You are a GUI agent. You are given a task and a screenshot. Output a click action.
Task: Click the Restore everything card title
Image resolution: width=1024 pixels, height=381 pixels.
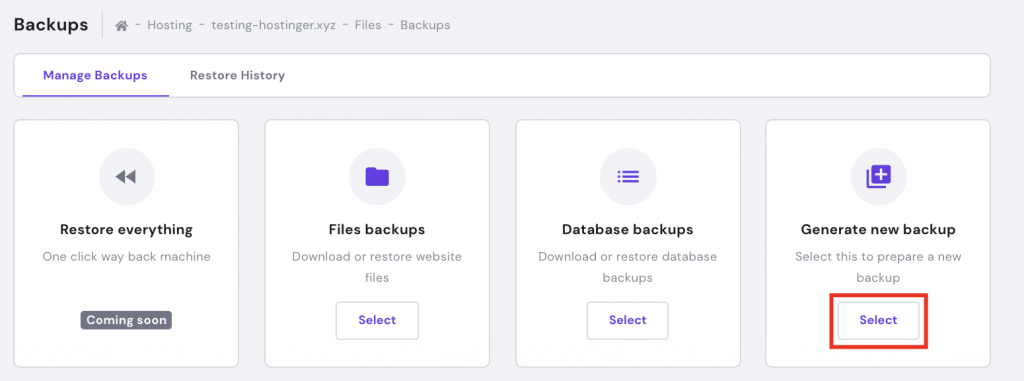click(126, 229)
